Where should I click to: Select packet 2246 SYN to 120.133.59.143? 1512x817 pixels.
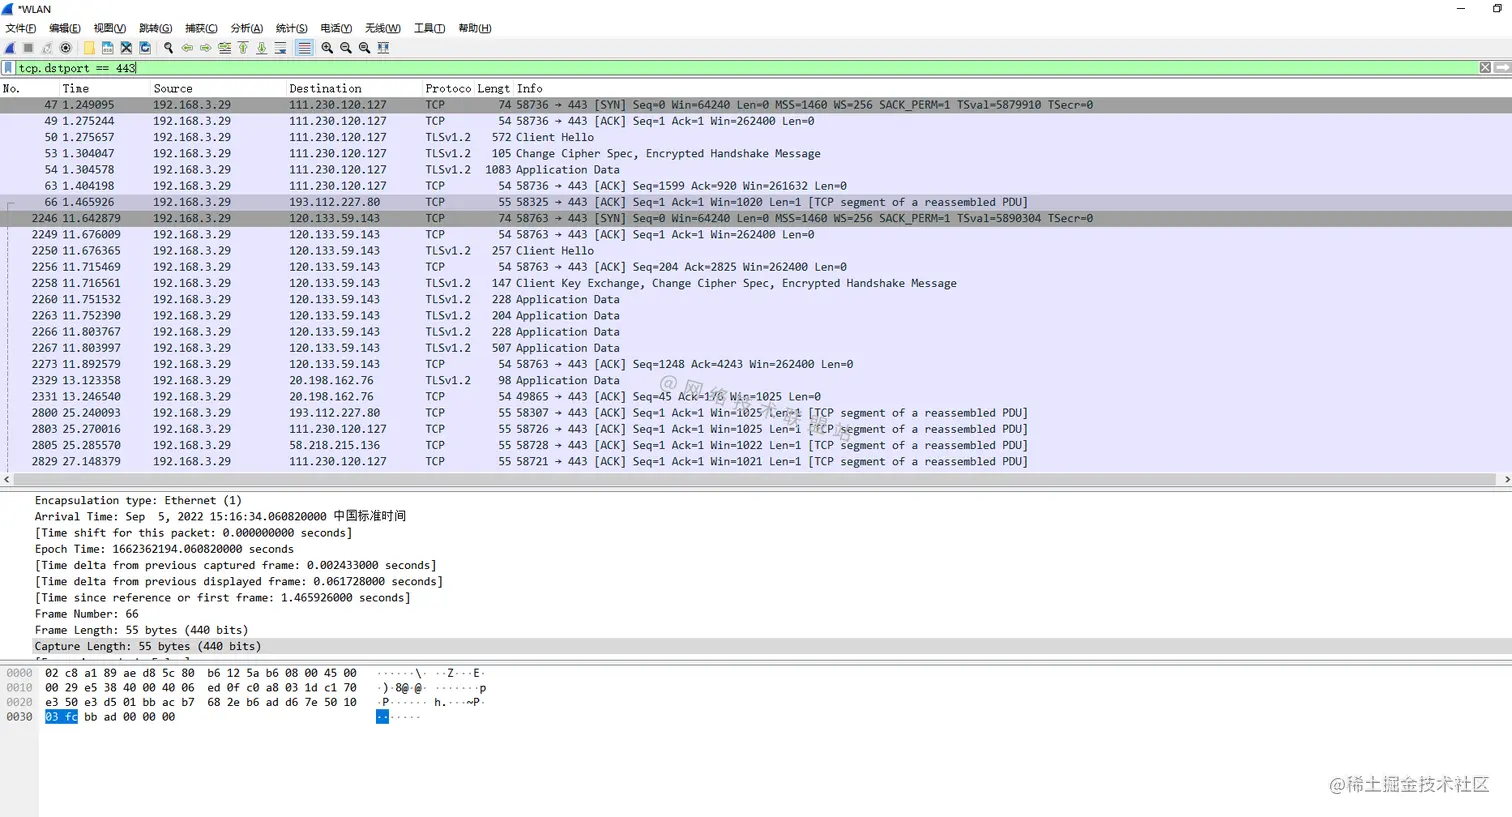[x=756, y=218]
